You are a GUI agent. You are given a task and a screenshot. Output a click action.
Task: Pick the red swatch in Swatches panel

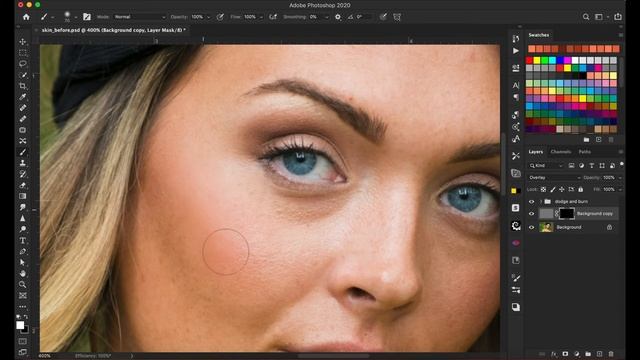(529, 60)
